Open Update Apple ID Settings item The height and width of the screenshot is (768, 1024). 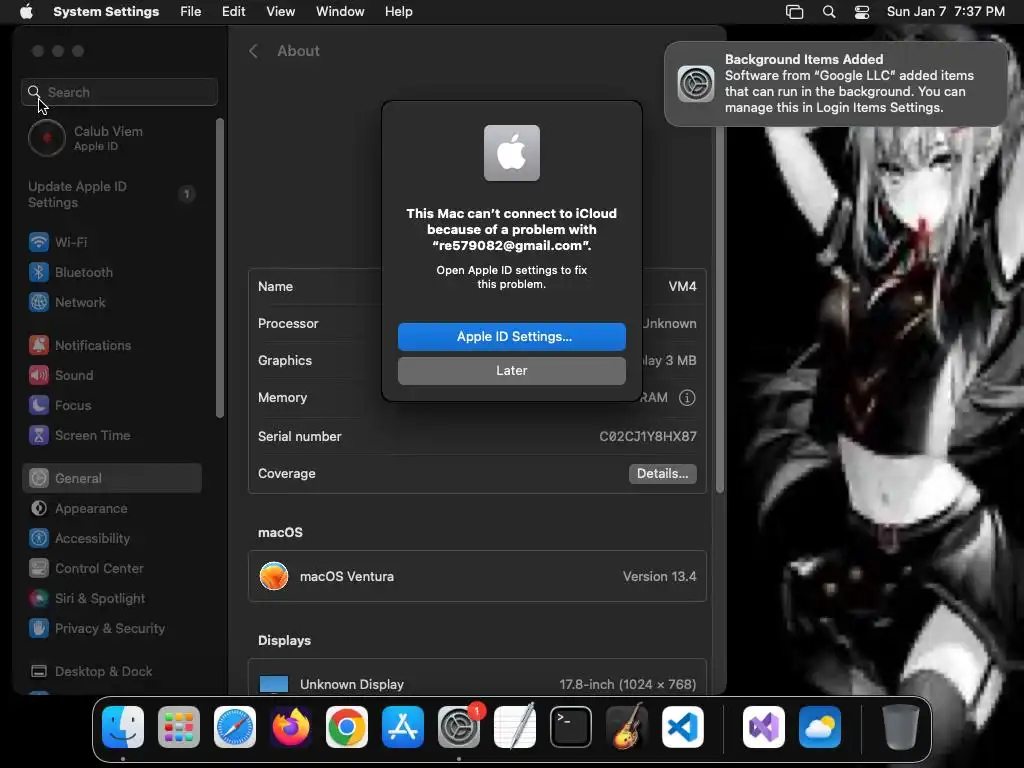112,194
